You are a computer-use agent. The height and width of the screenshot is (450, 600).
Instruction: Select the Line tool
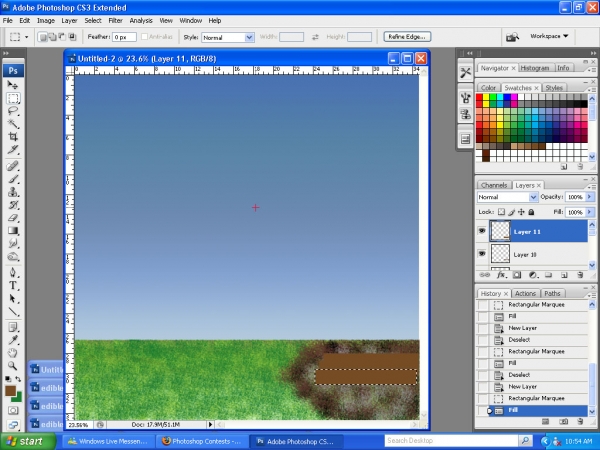(13, 311)
